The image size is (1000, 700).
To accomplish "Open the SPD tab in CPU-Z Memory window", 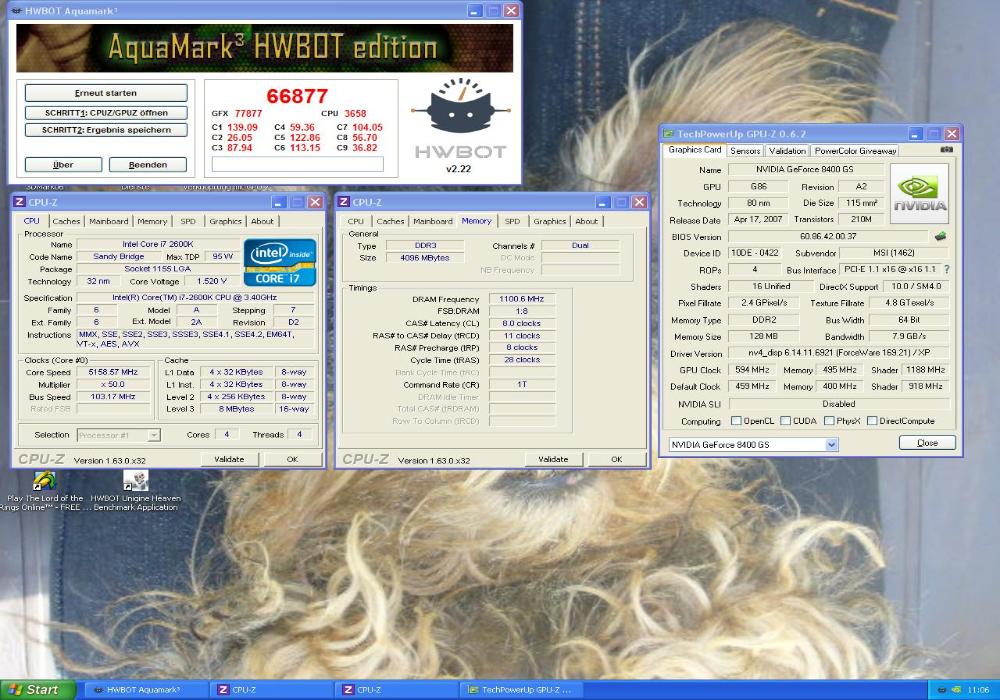I will point(512,221).
